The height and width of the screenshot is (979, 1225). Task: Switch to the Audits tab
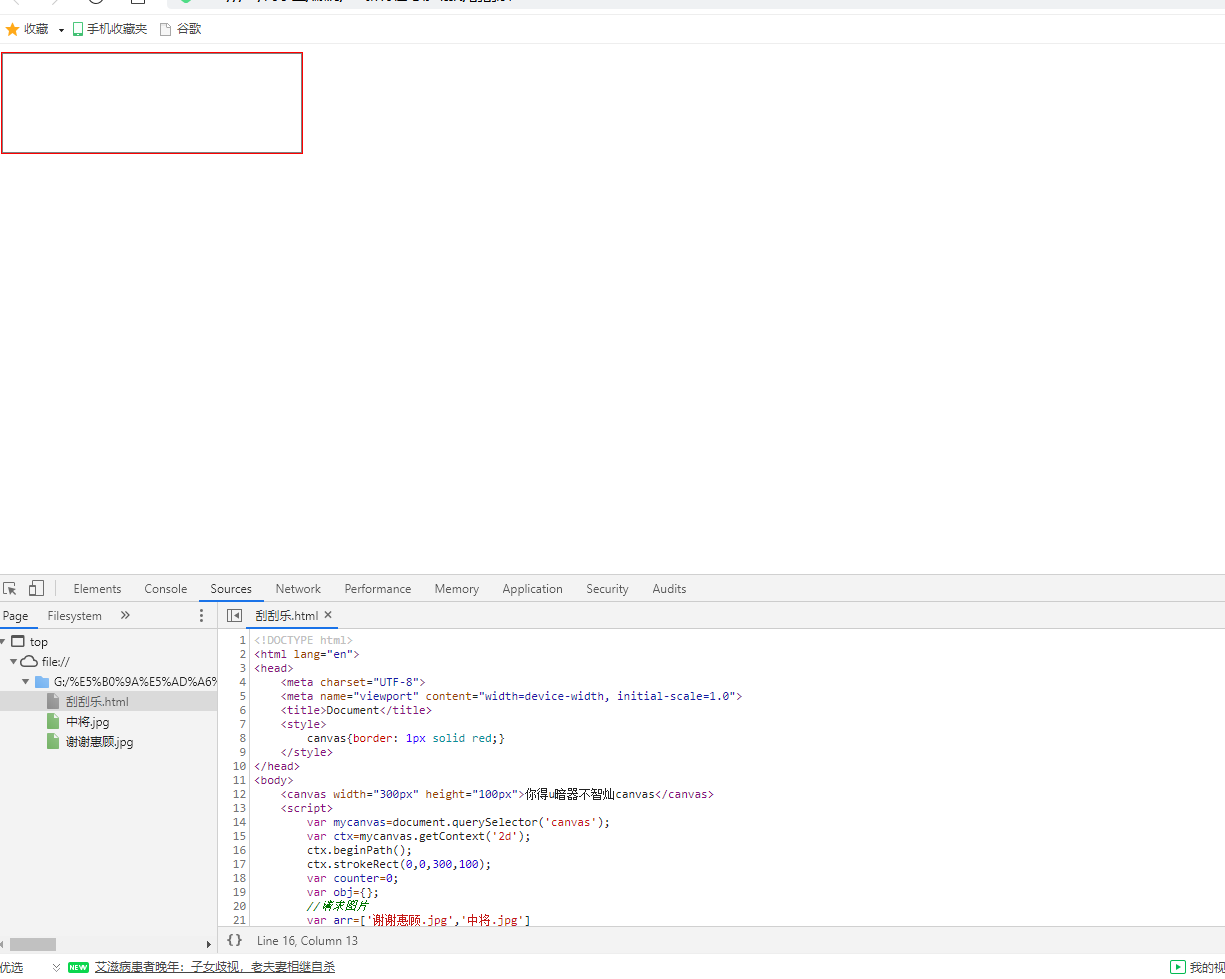point(669,589)
